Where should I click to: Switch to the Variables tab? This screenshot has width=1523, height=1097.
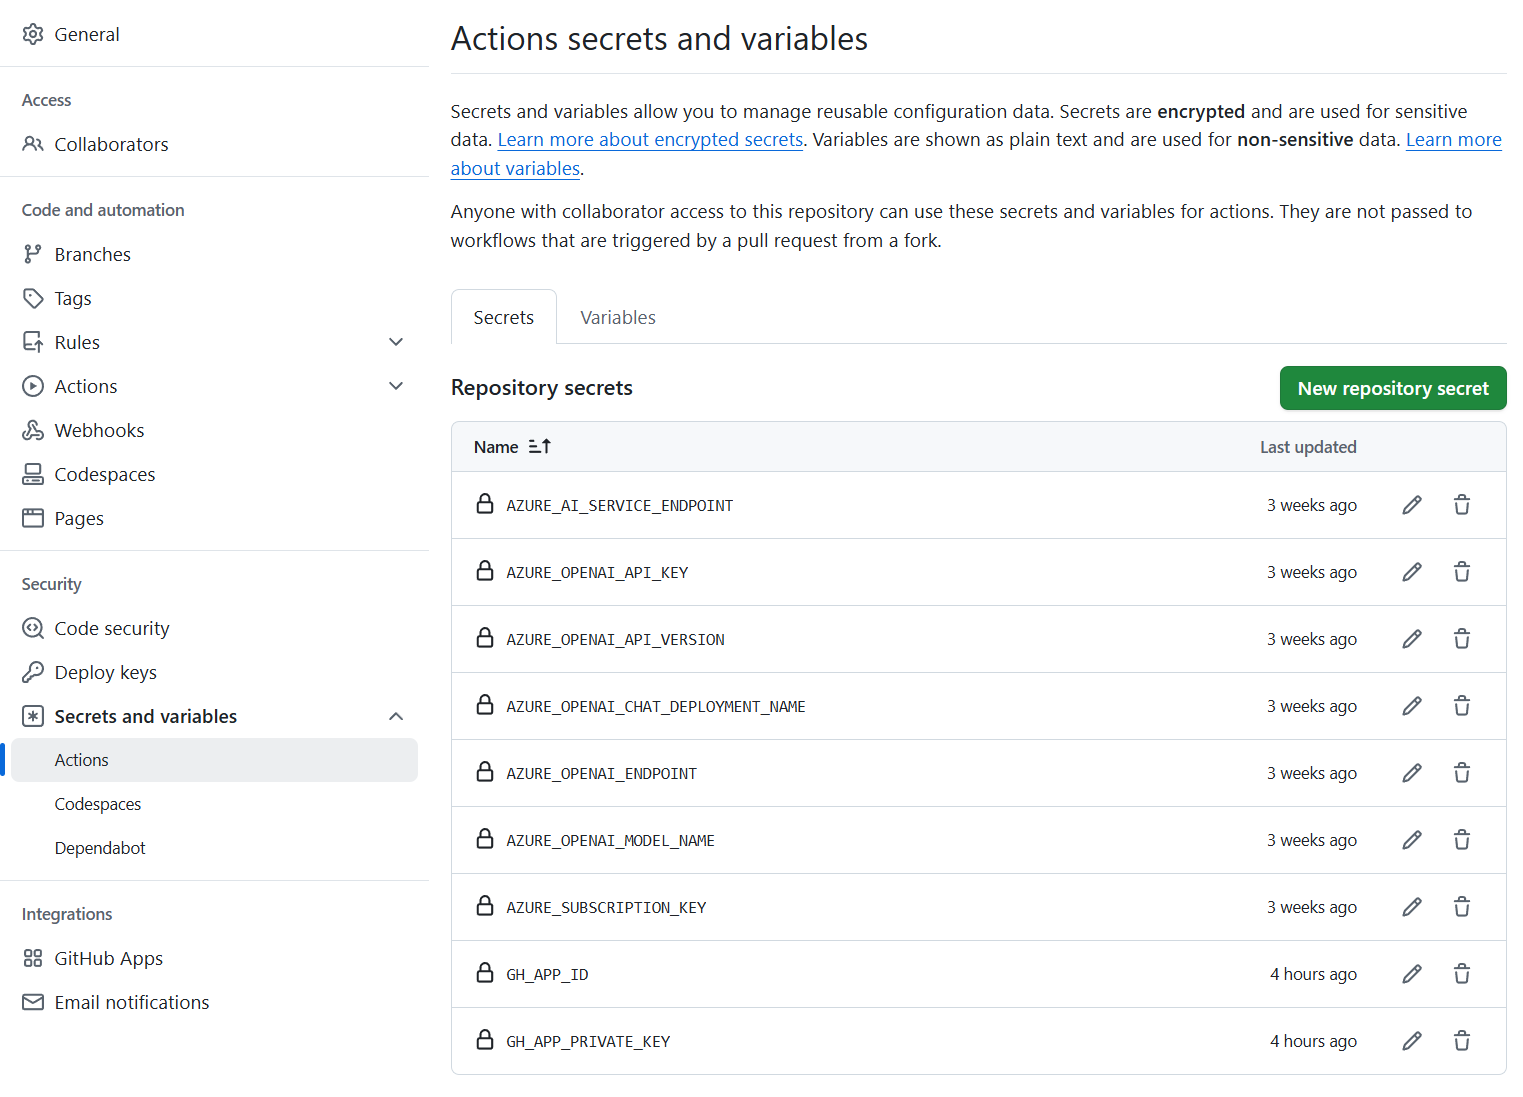pyautogui.click(x=617, y=317)
